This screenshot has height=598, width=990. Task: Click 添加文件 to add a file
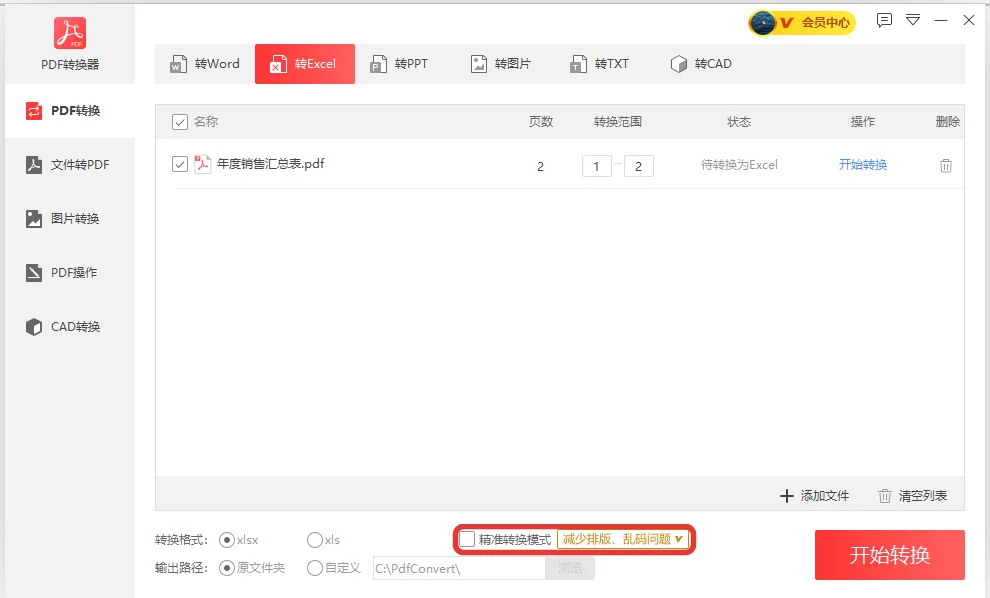pos(814,496)
